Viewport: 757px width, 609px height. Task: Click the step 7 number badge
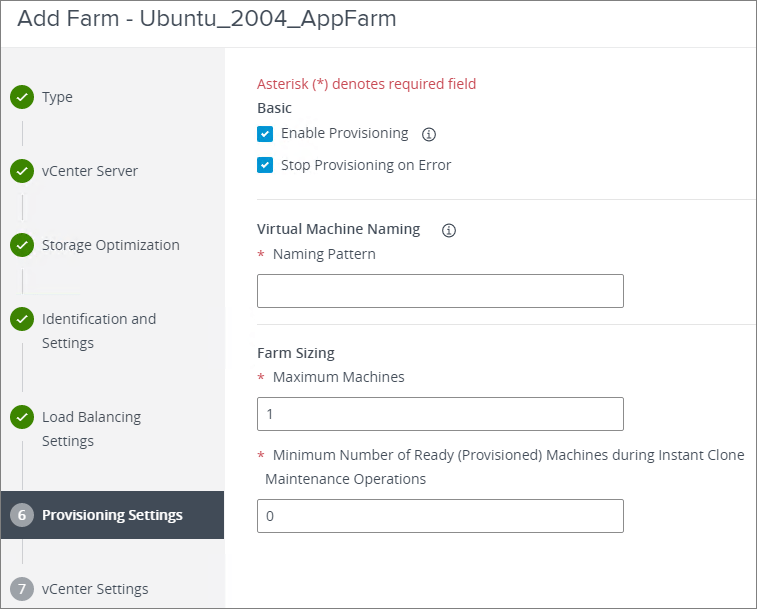tap(22, 588)
